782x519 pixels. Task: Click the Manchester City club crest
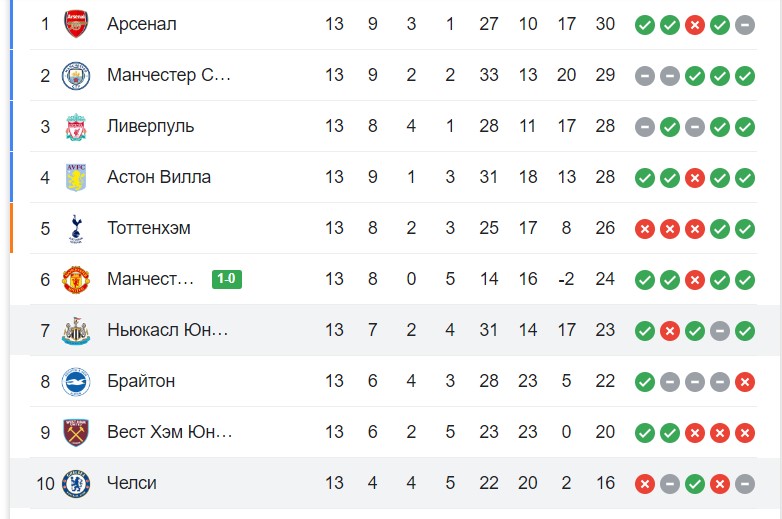point(76,75)
